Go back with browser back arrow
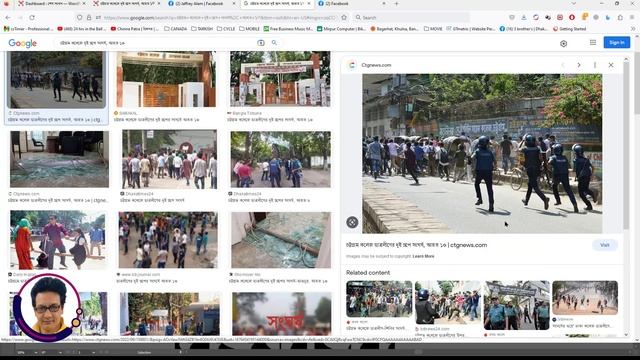The image size is (640, 360). (8, 18)
